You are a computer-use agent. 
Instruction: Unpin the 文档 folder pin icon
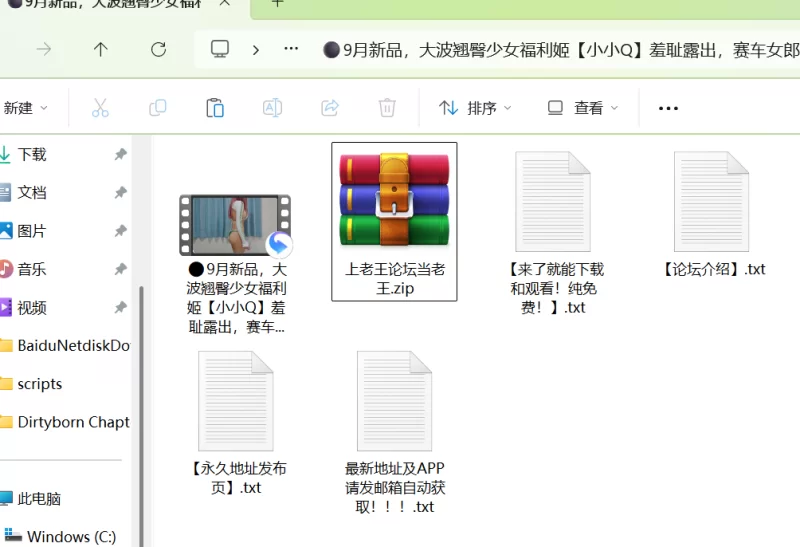(x=120, y=192)
